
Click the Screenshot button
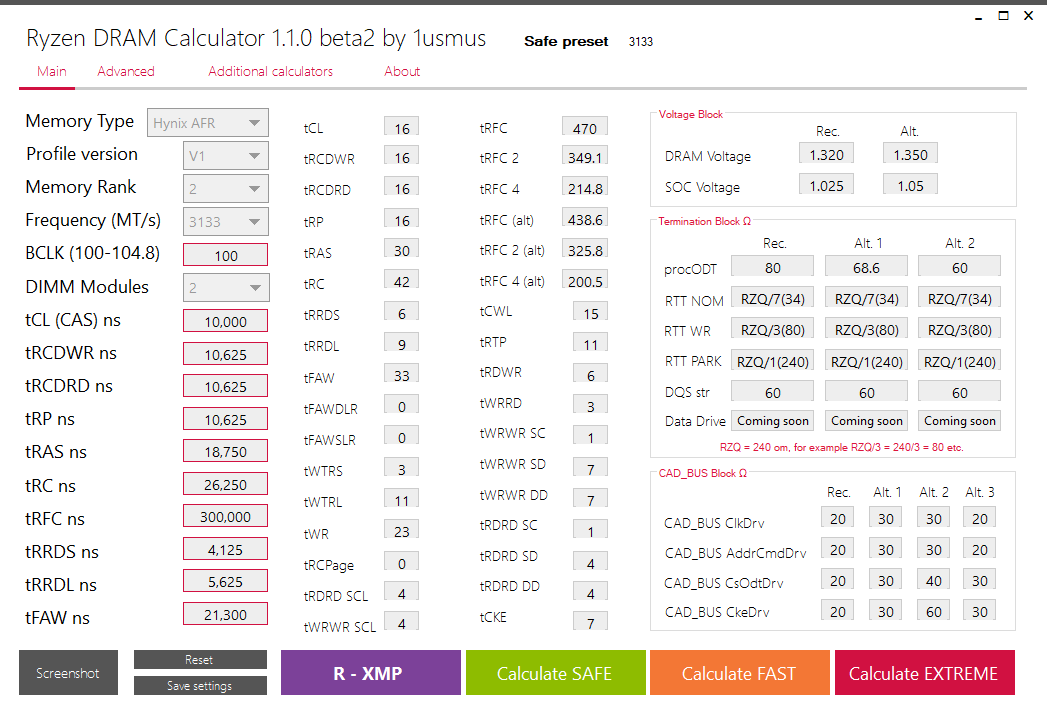pos(68,673)
